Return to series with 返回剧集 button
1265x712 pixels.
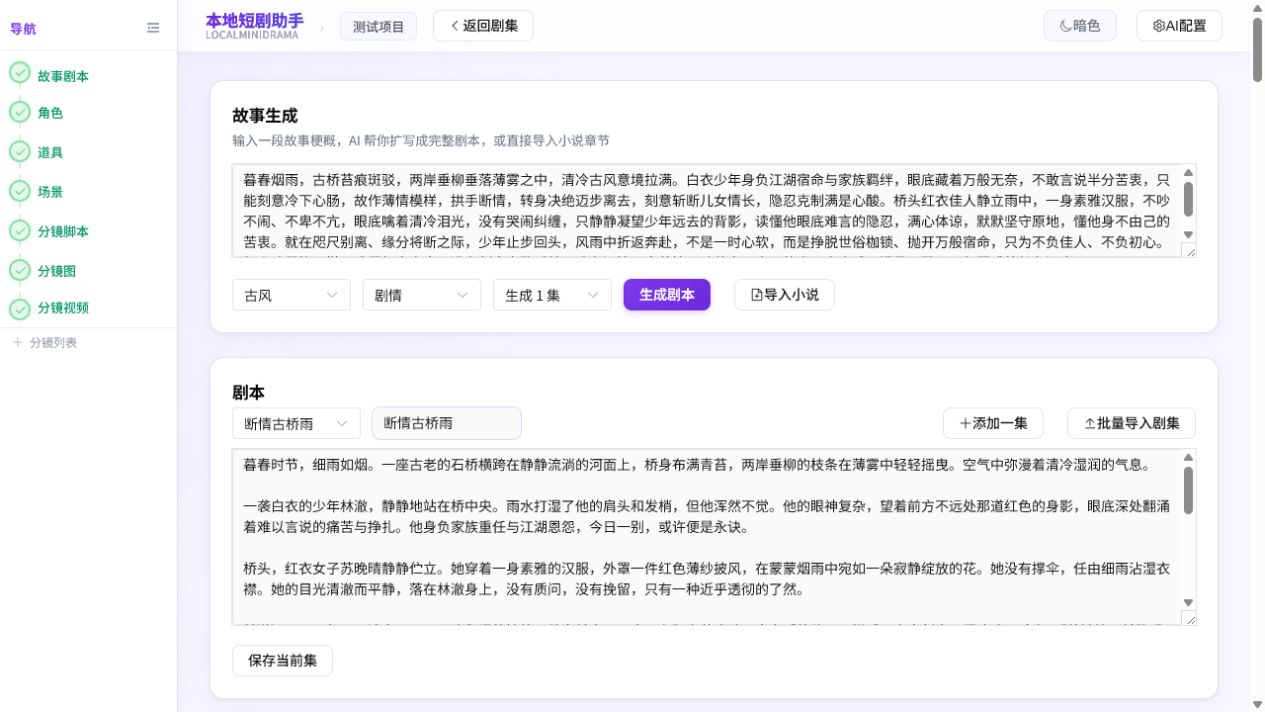tap(483, 26)
